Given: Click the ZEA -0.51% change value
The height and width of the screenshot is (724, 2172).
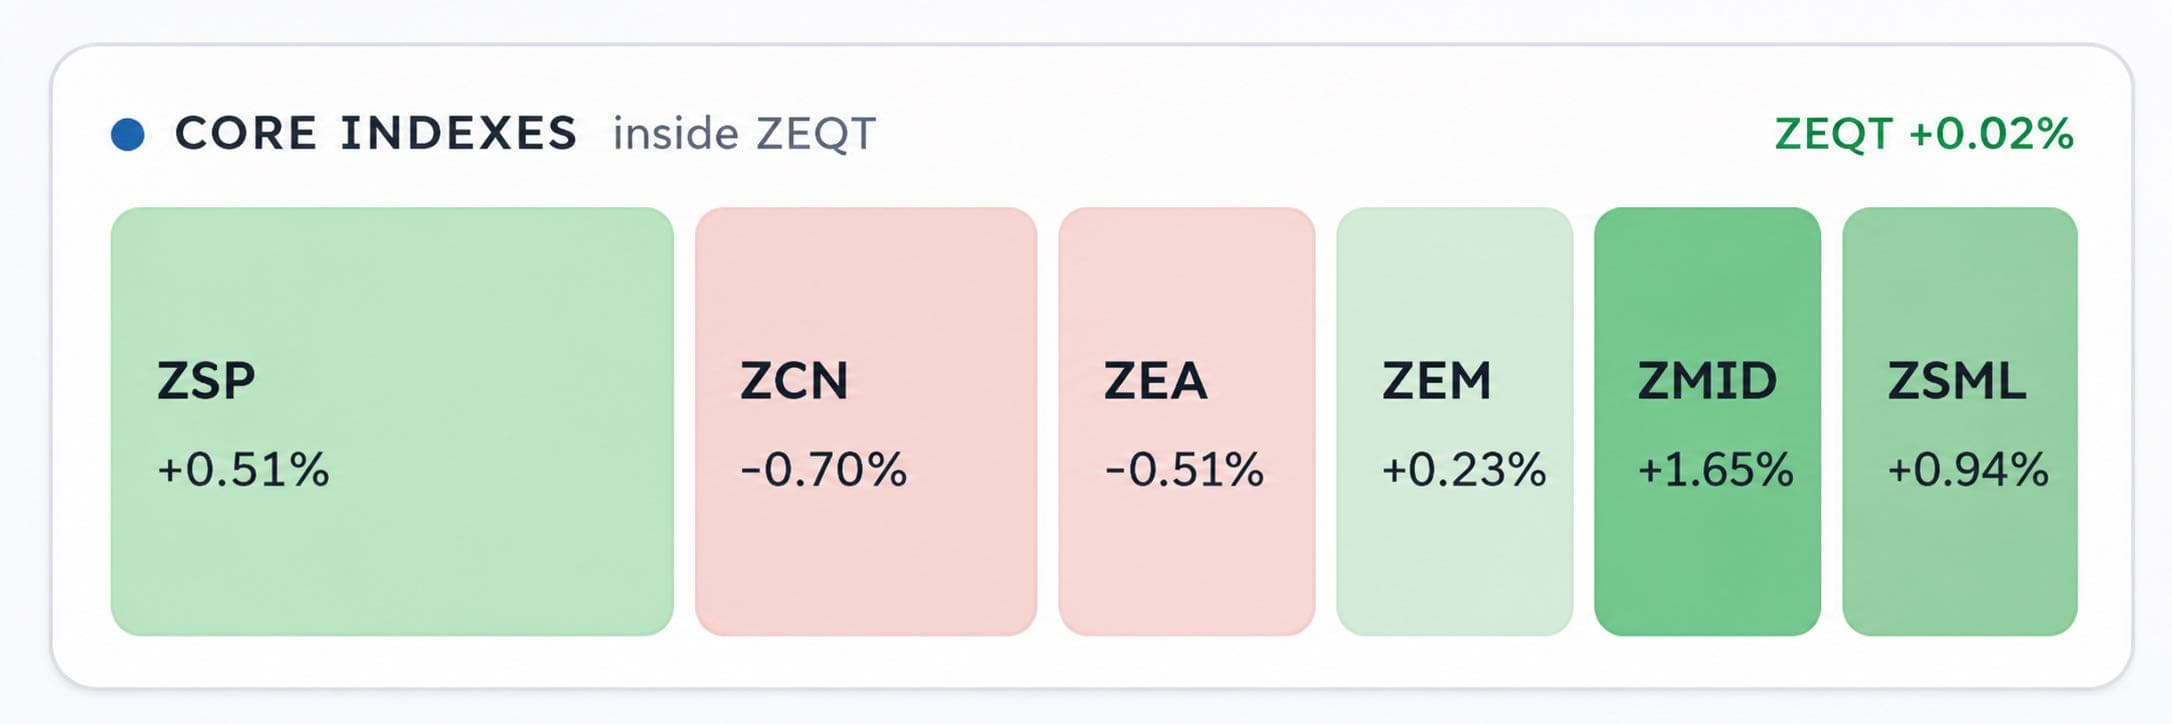Looking at the screenshot, I should click(x=1184, y=470).
